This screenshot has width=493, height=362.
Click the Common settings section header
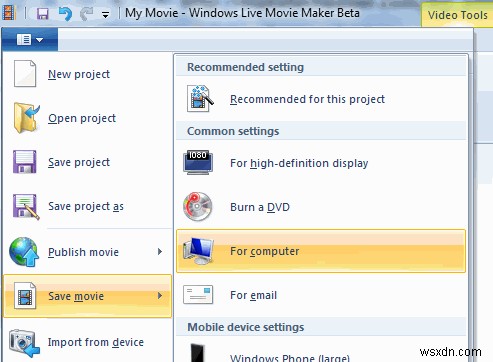point(321,131)
